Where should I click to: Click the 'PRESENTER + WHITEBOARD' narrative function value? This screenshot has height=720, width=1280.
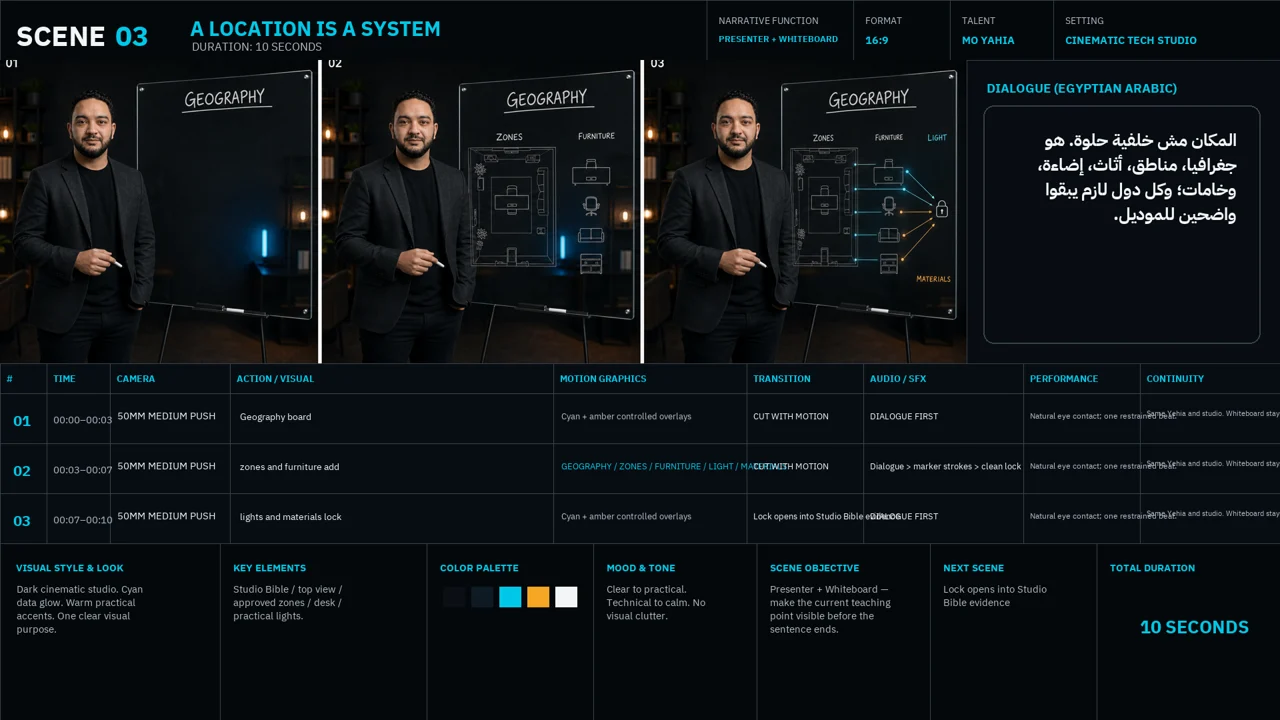click(x=778, y=40)
